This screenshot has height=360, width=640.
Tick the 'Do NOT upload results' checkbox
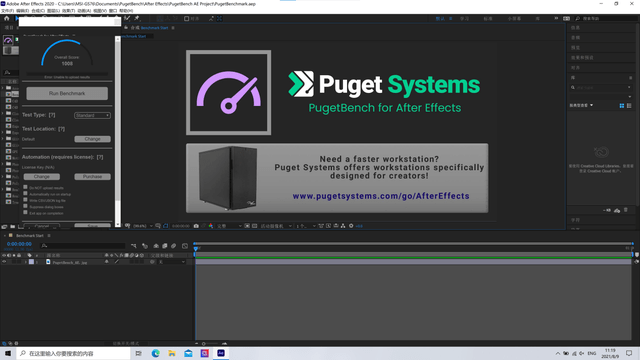[25, 187]
